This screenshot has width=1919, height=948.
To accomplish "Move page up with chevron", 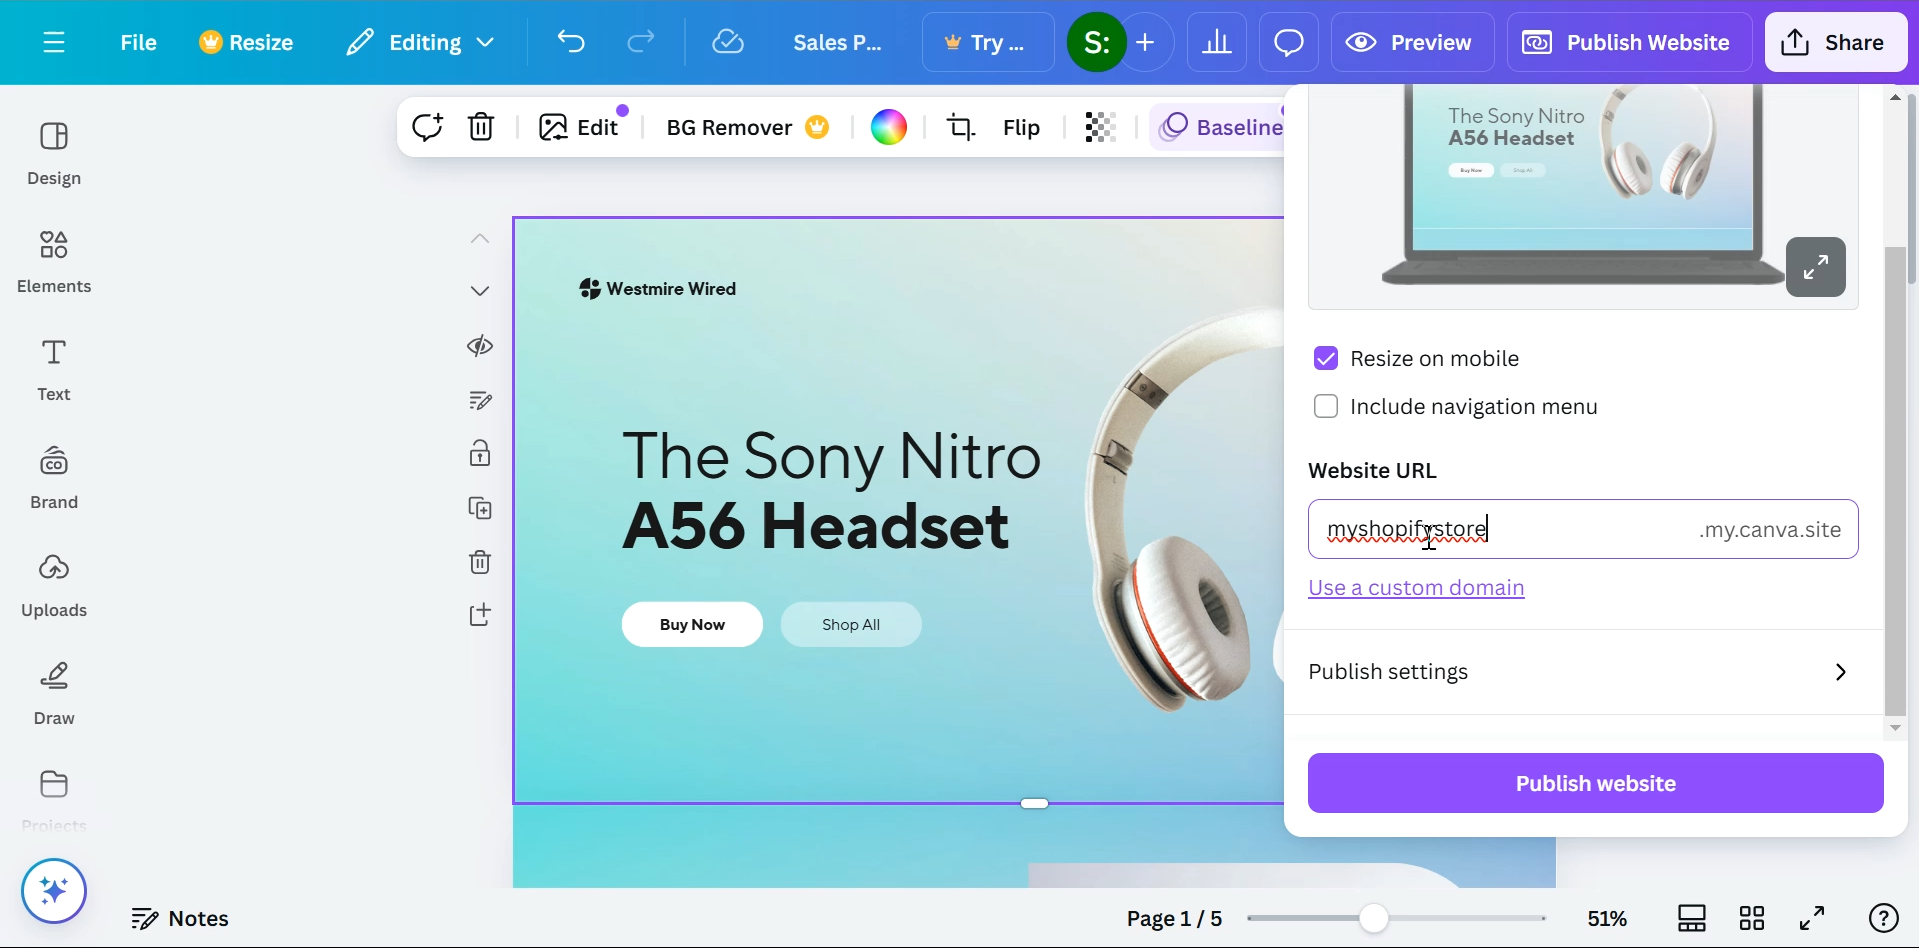I will 480,238.
